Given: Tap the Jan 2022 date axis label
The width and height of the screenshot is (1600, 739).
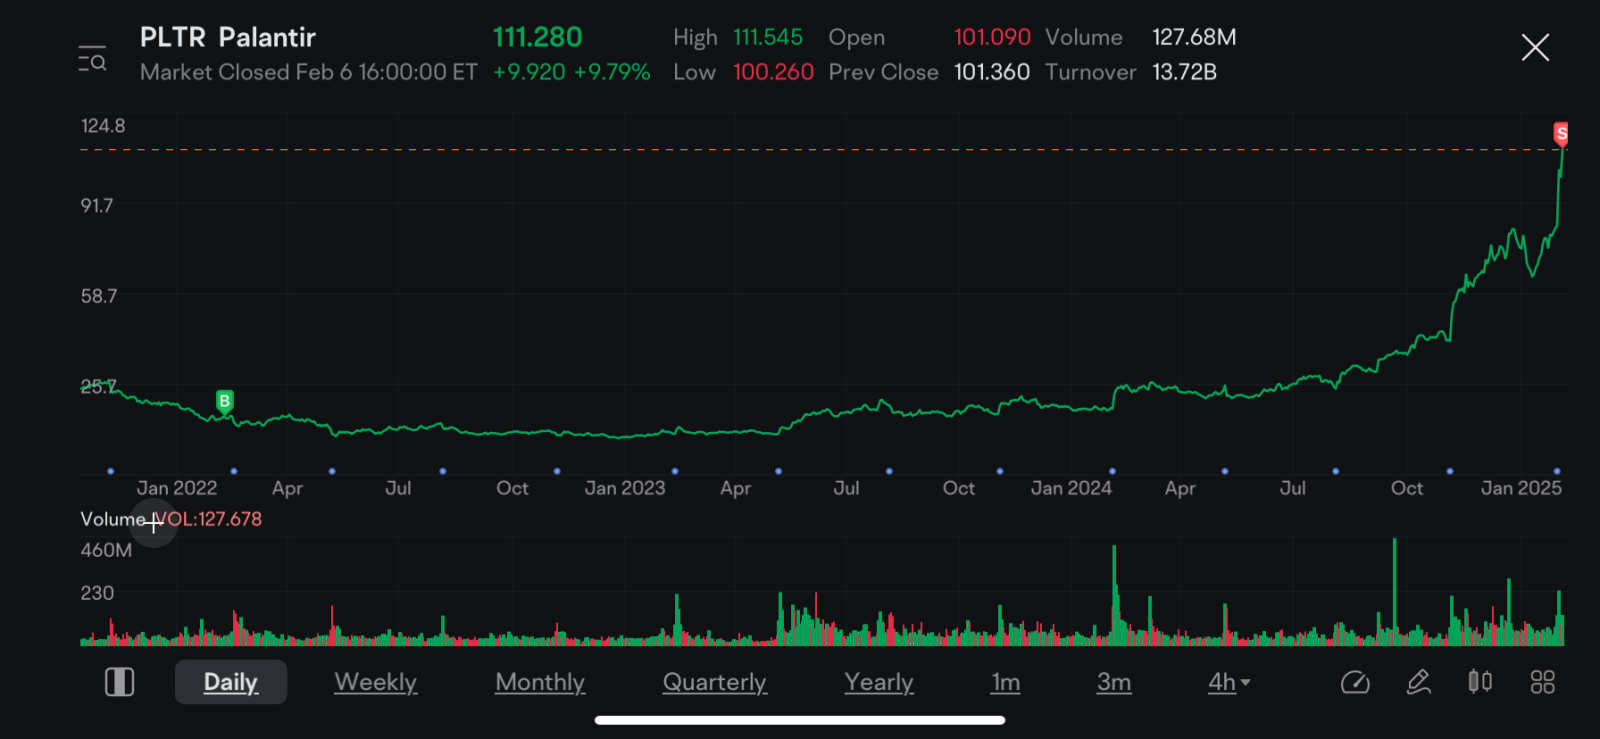Looking at the screenshot, I should [x=177, y=488].
